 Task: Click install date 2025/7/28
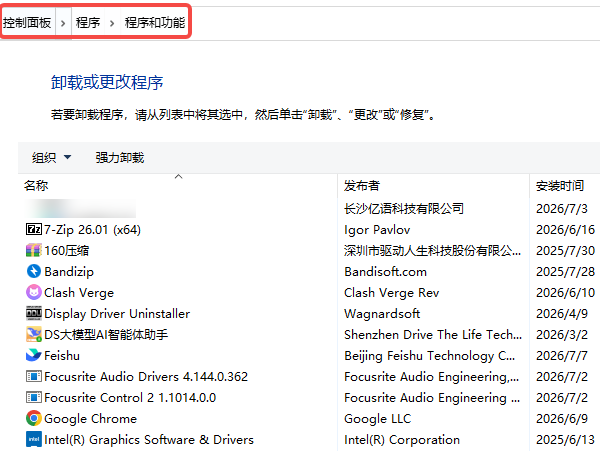[x=566, y=272]
